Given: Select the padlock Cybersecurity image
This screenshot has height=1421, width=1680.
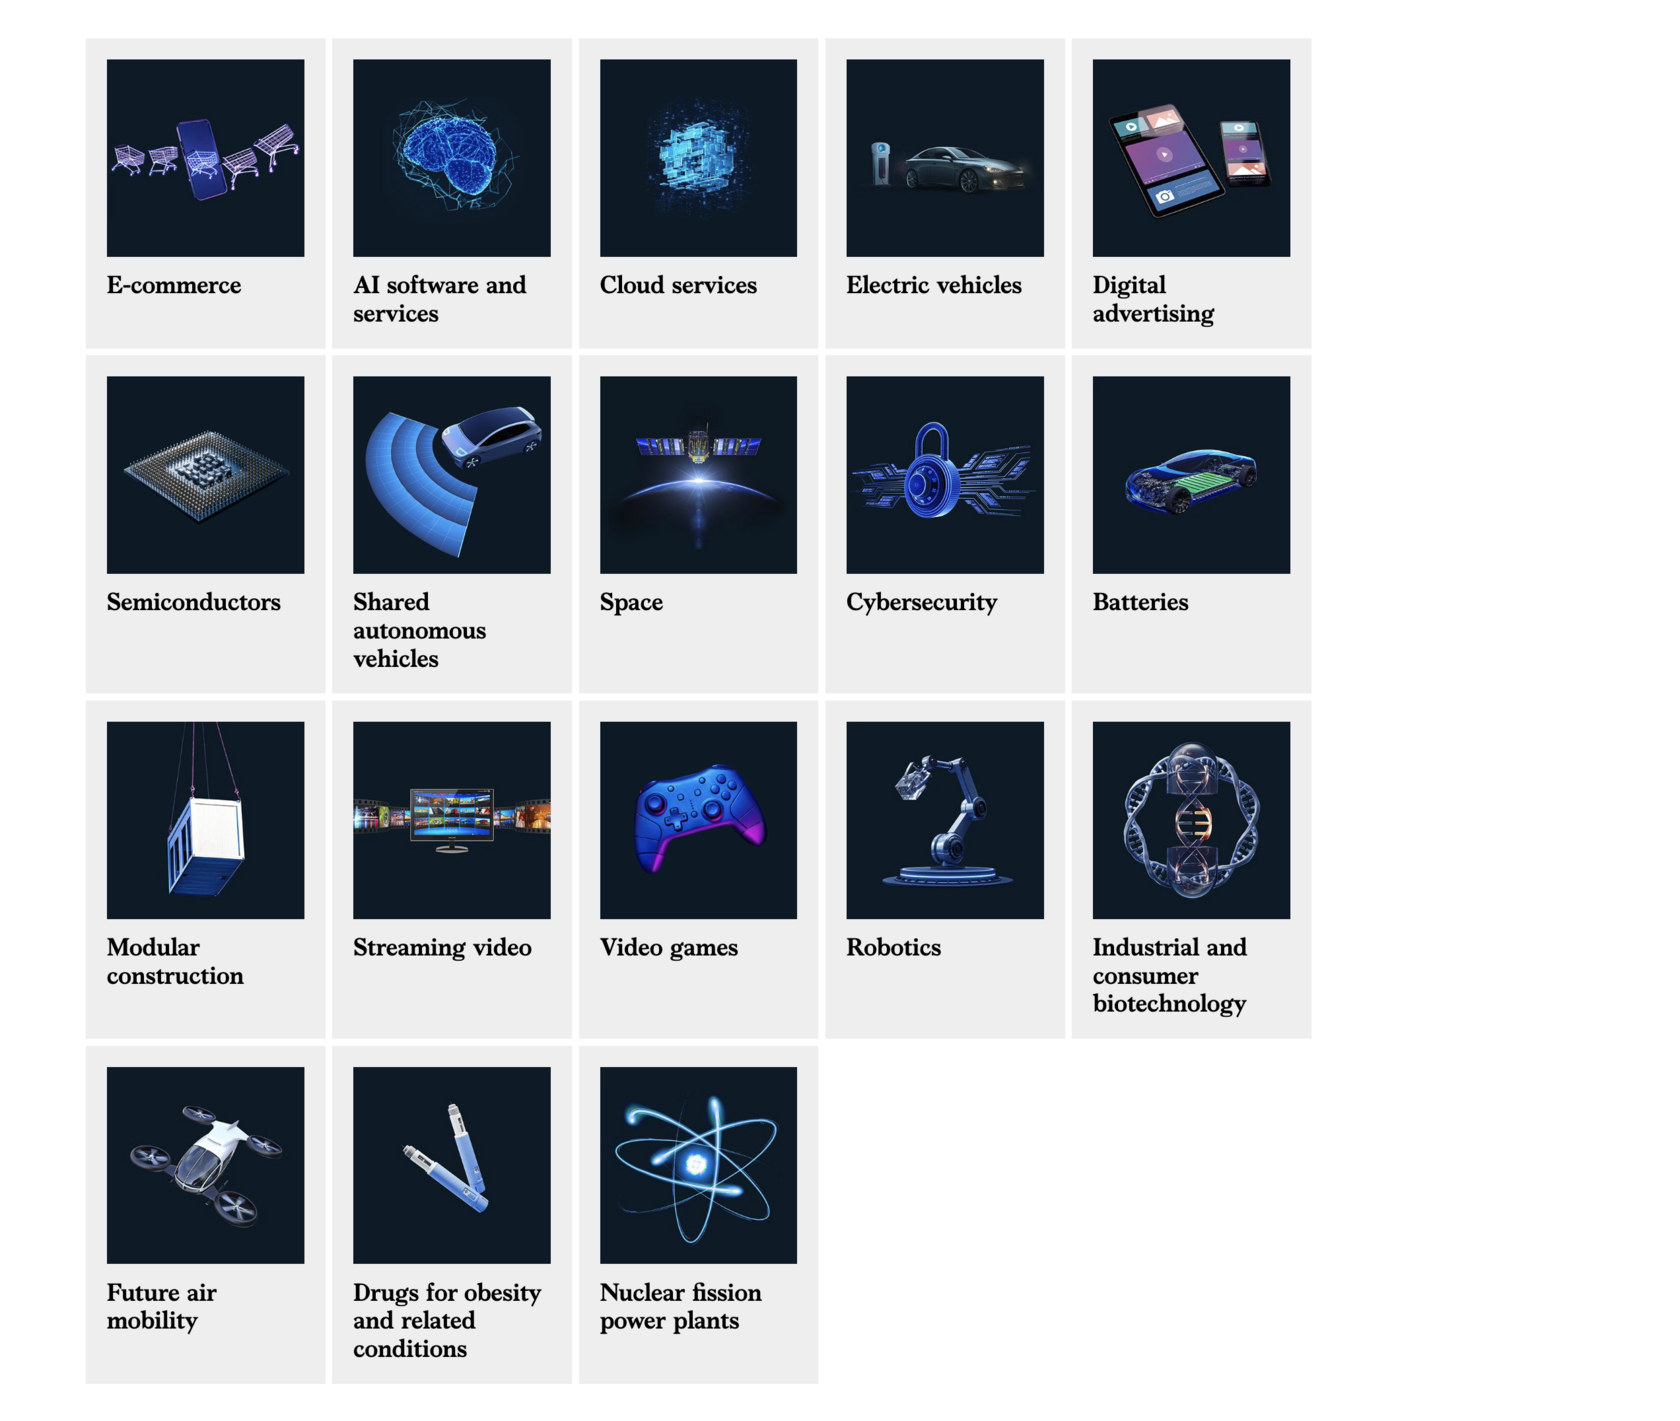Looking at the screenshot, I should click(945, 475).
